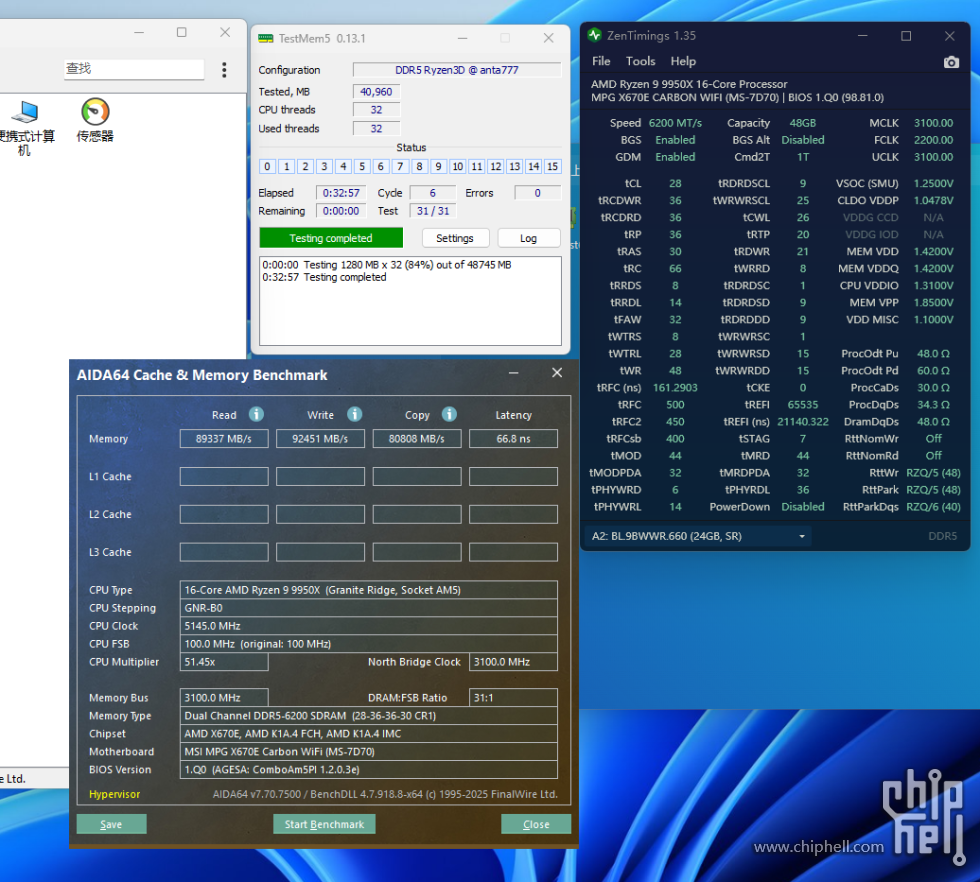Click ZenTimings MEM VDD value 1.4200V

[x=933, y=252]
